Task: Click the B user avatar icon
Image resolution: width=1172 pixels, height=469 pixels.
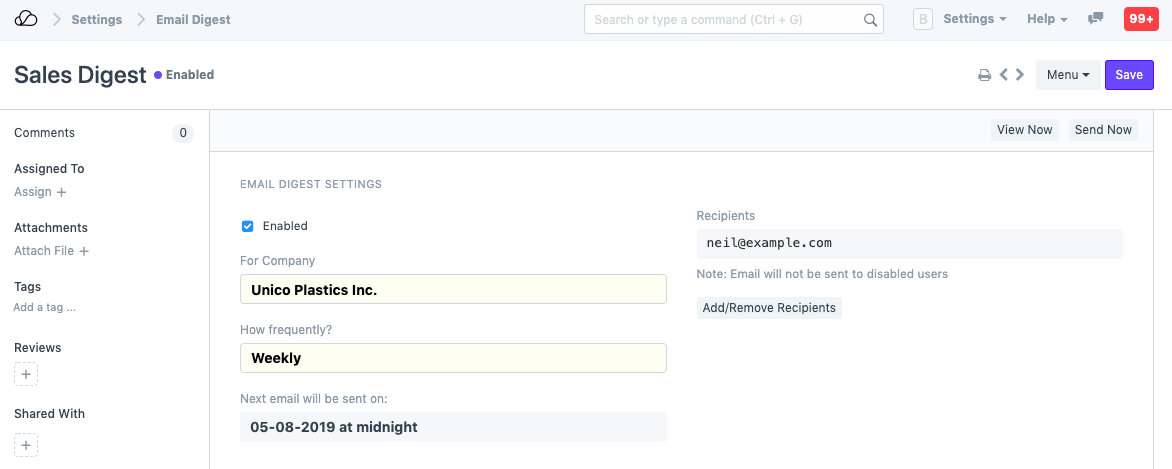Action: pos(923,19)
